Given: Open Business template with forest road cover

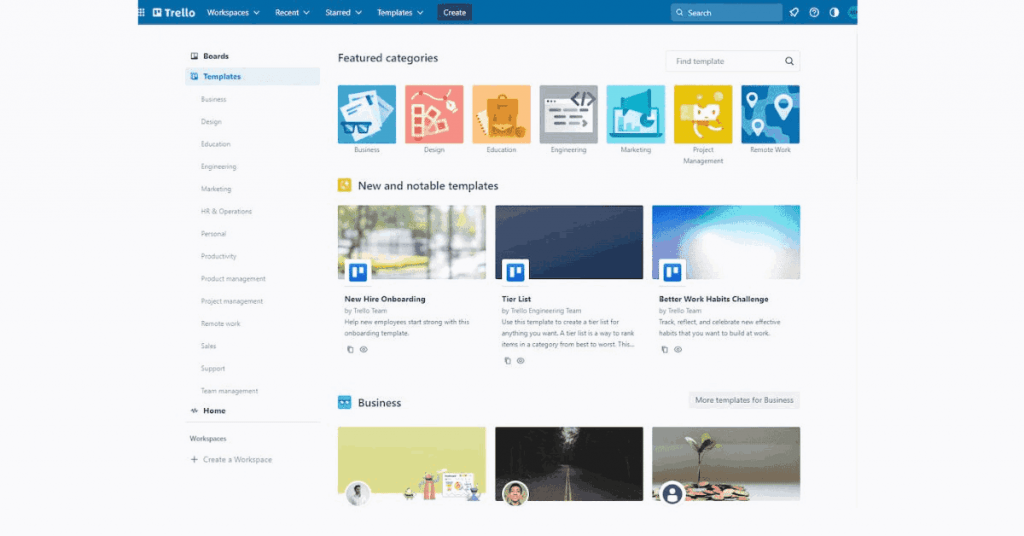Looking at the screenshot, I should click(569, 464).
